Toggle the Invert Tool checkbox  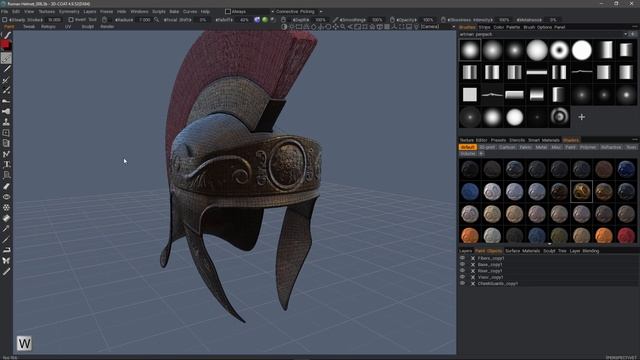click(71, 20)
